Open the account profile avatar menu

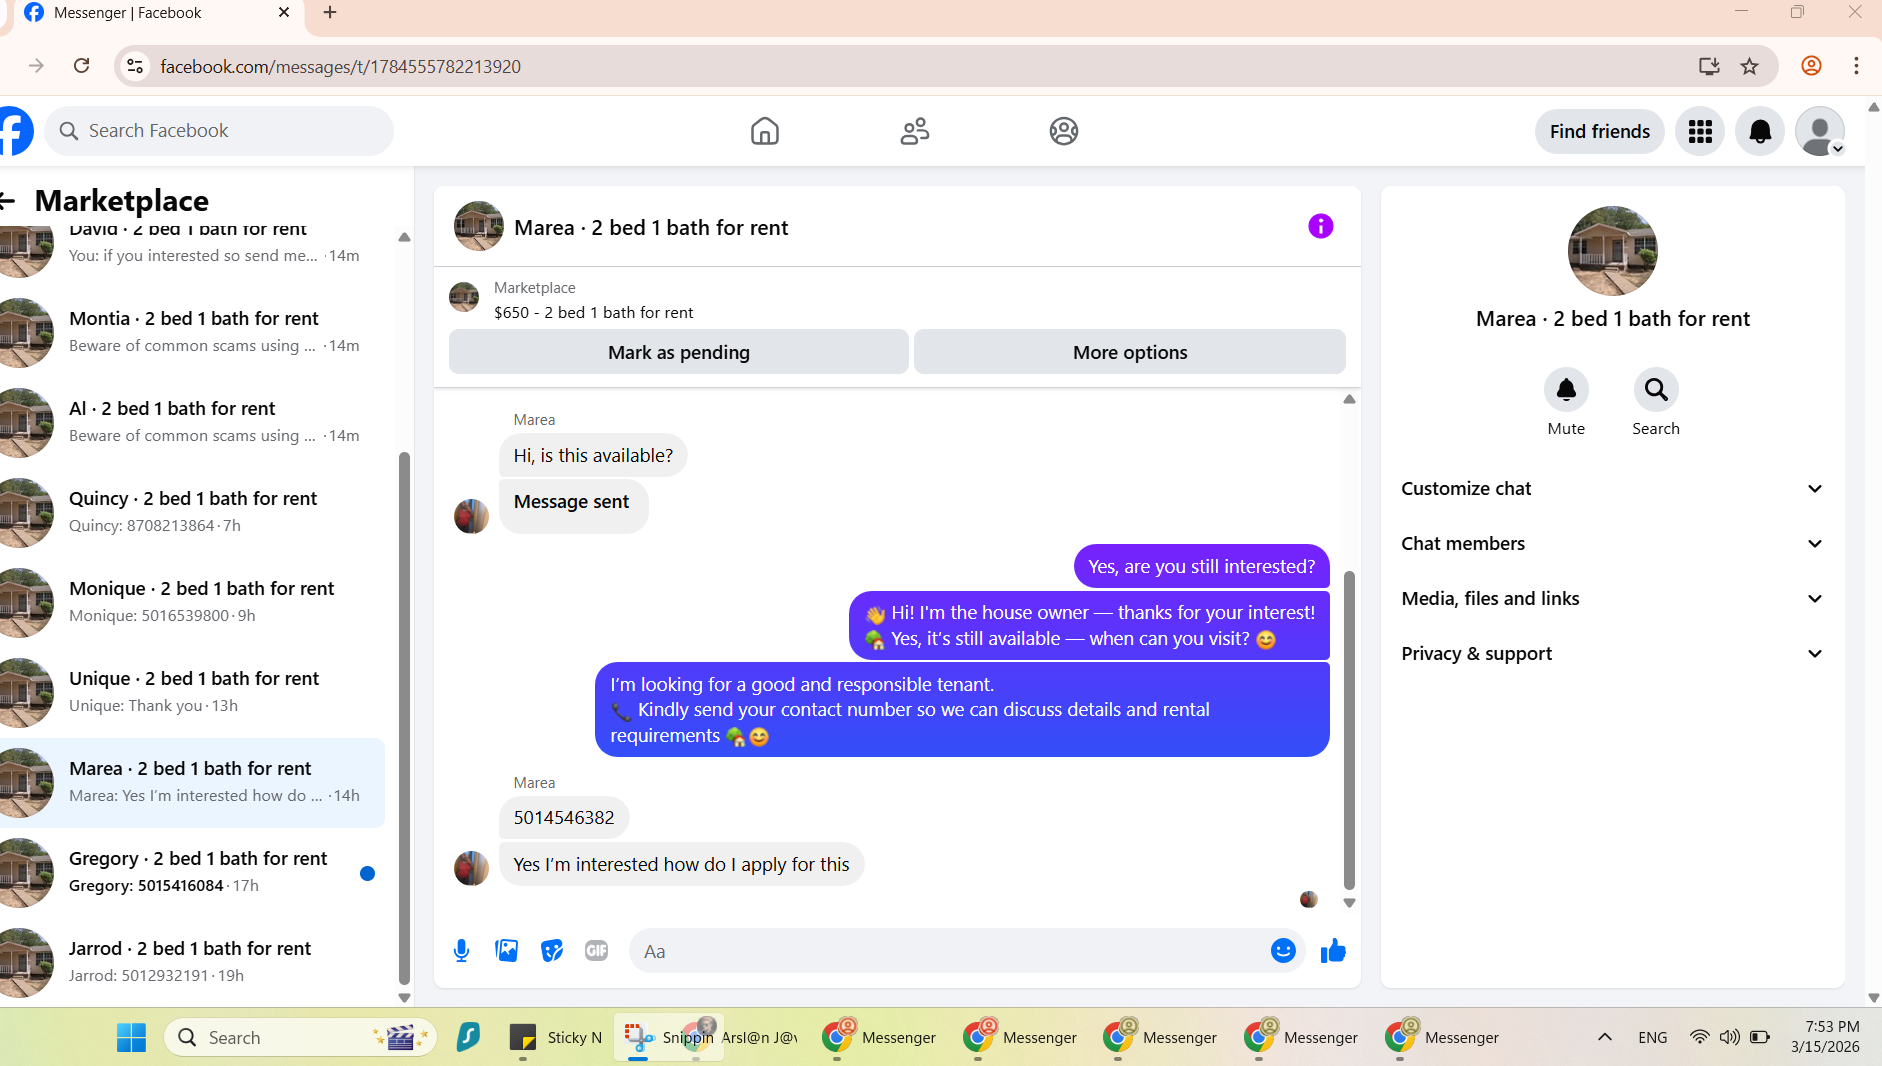pyautogui.click(x=1820, y=131)
